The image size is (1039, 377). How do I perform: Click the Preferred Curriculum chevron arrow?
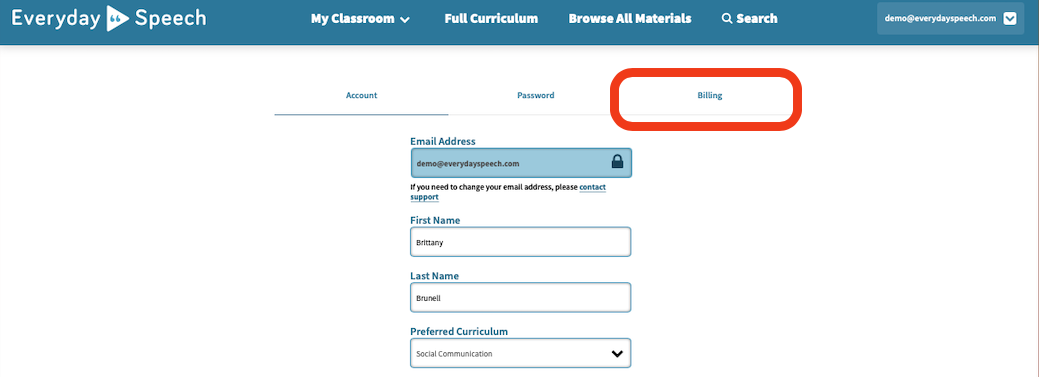pyautogui.click(x=617, y=354)
